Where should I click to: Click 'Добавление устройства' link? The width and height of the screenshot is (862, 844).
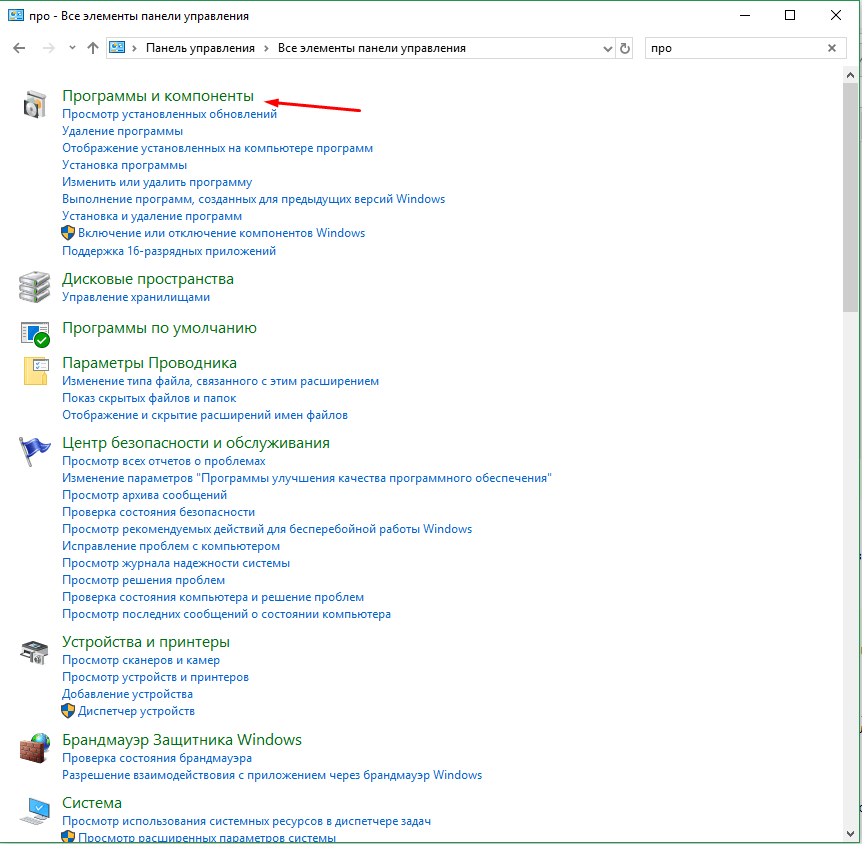(x=128, y=694)
